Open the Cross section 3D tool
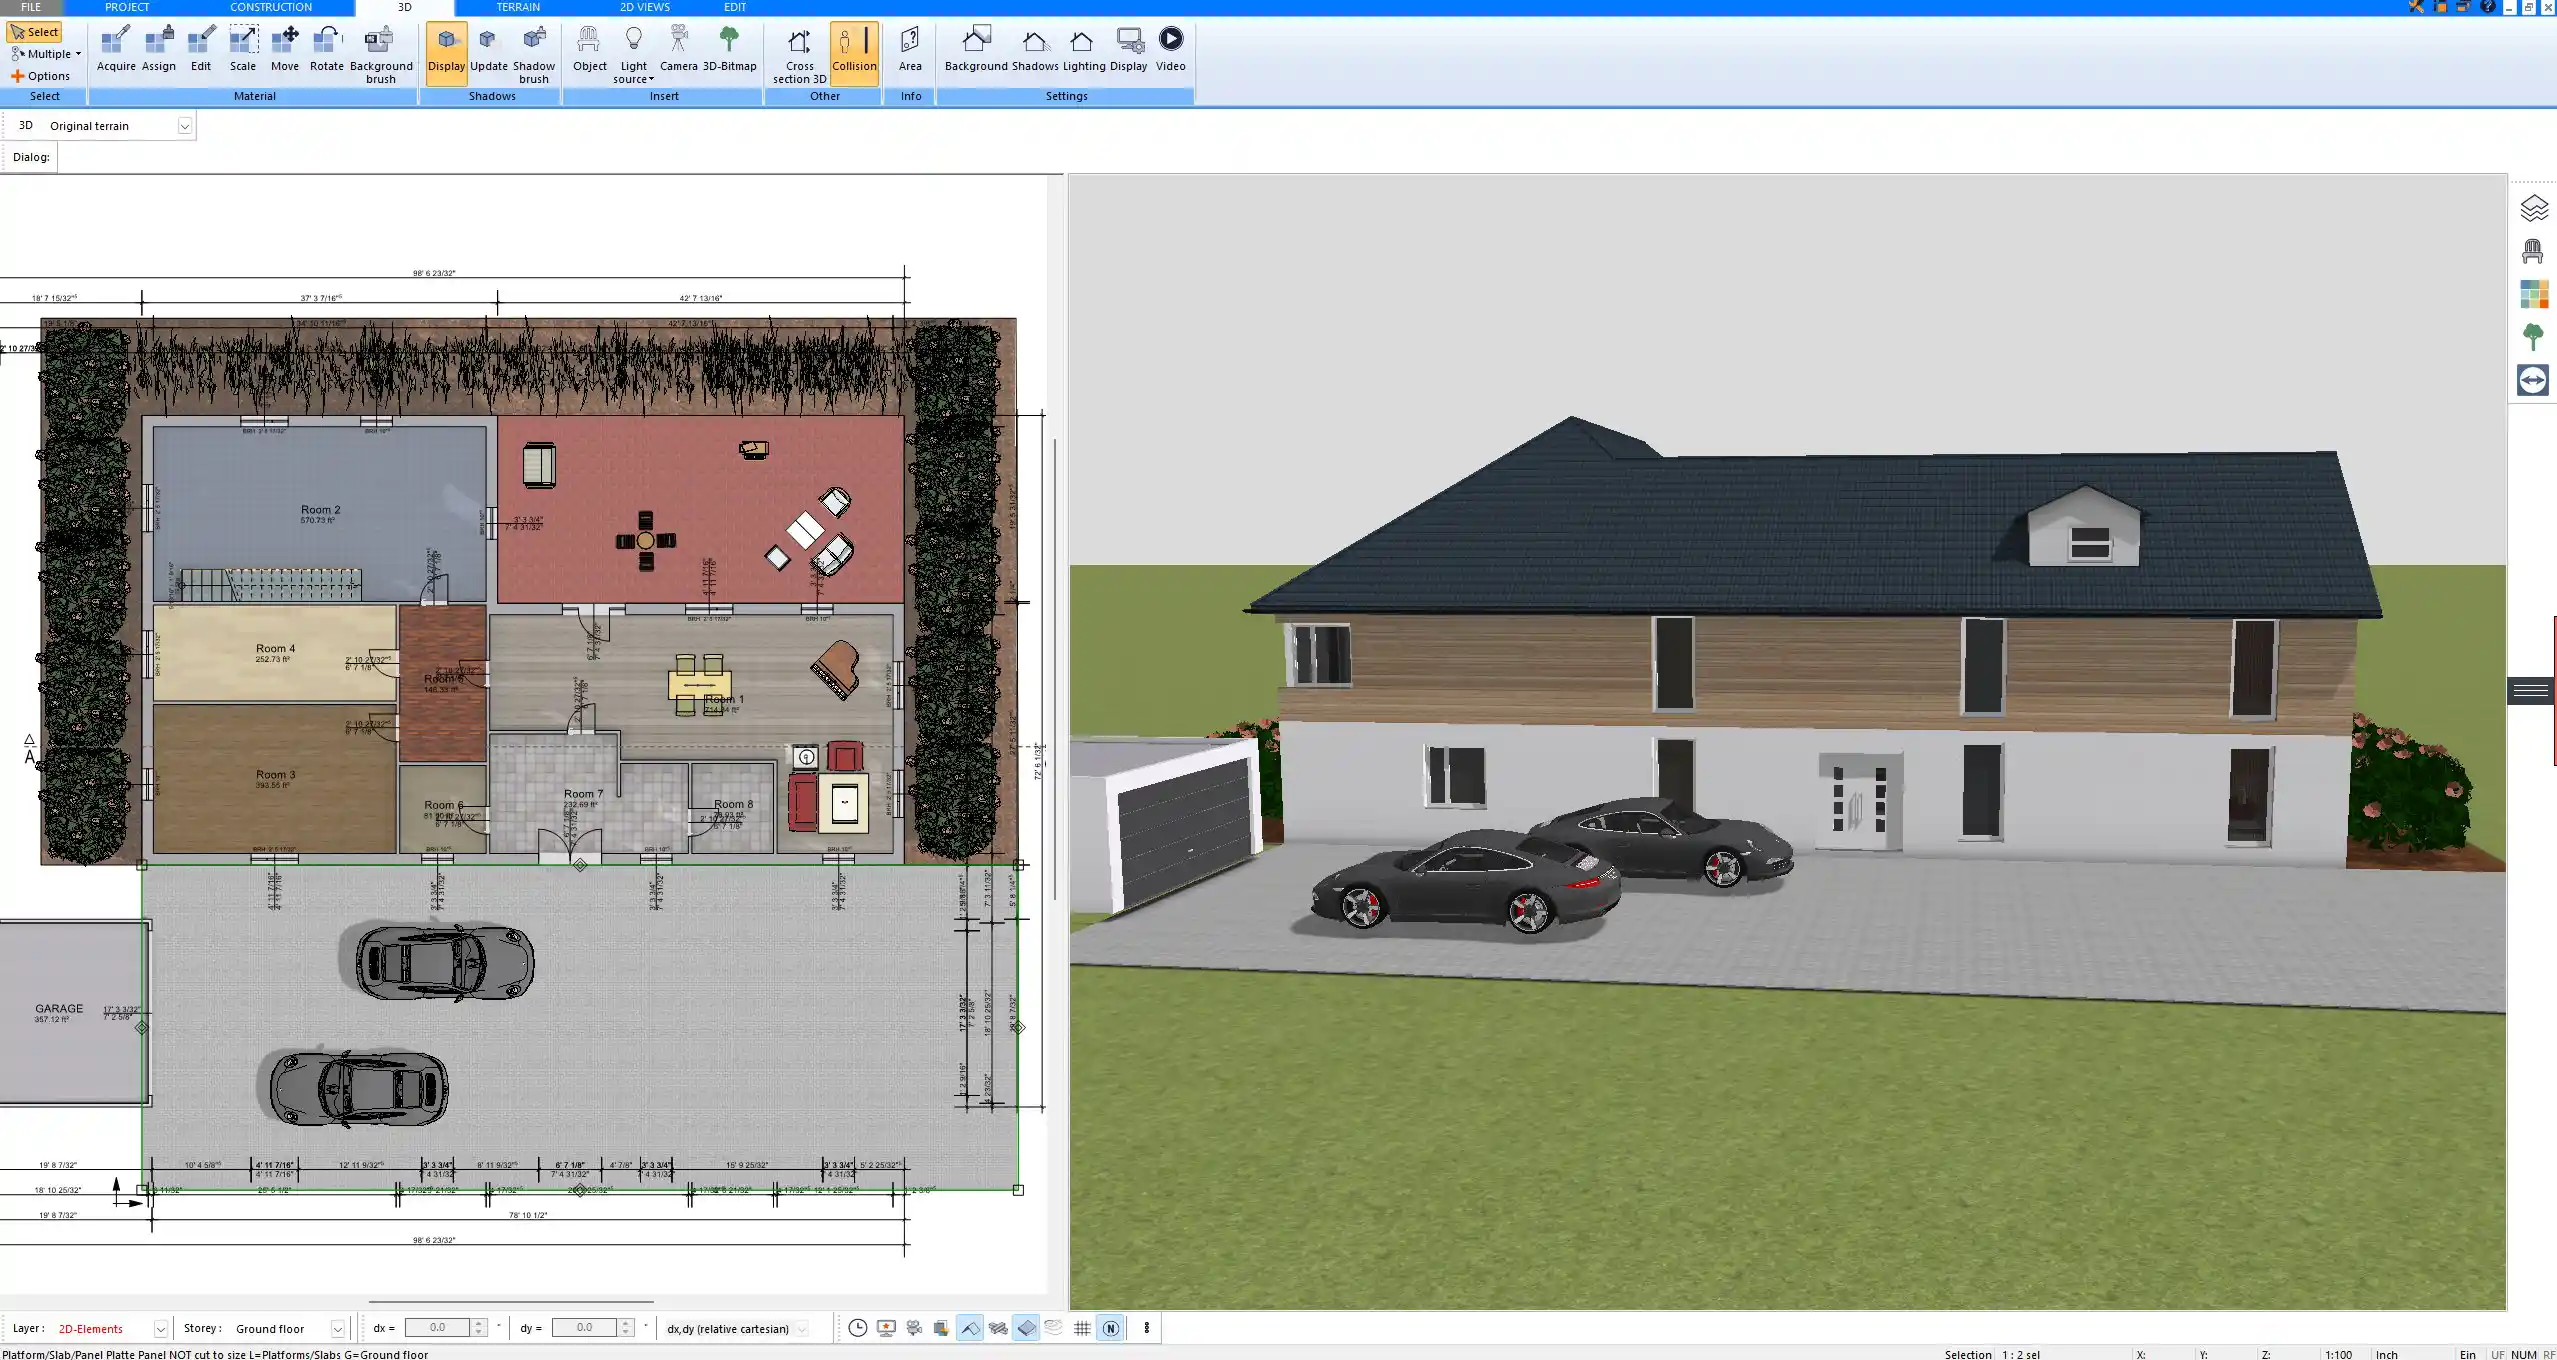 click(799, 55)
